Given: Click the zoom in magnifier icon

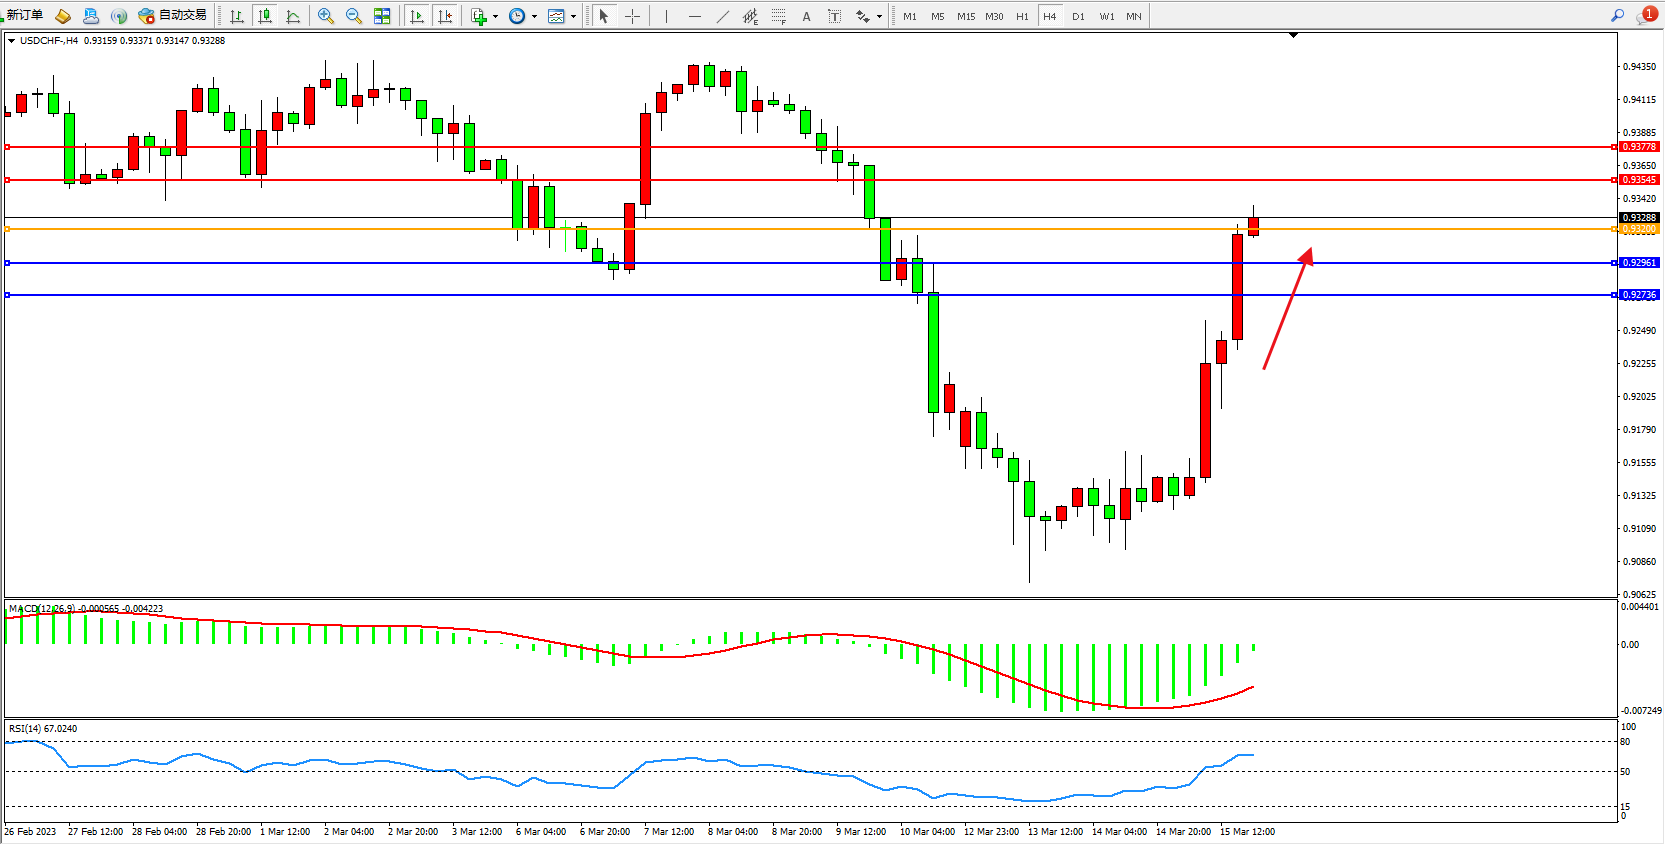Looking at the screenshot, I should point(325,16).
